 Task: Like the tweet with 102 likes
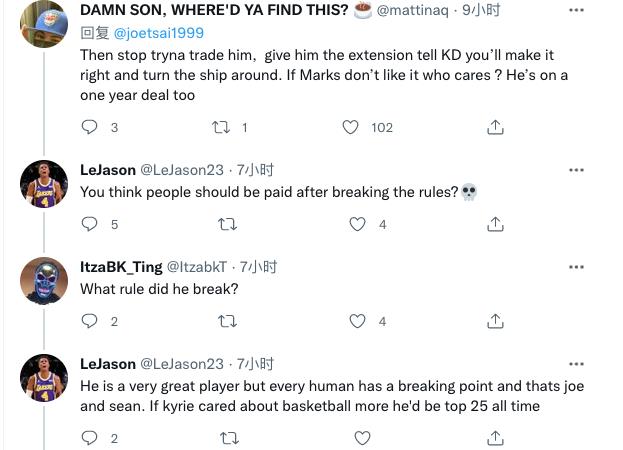click(350, 127)
